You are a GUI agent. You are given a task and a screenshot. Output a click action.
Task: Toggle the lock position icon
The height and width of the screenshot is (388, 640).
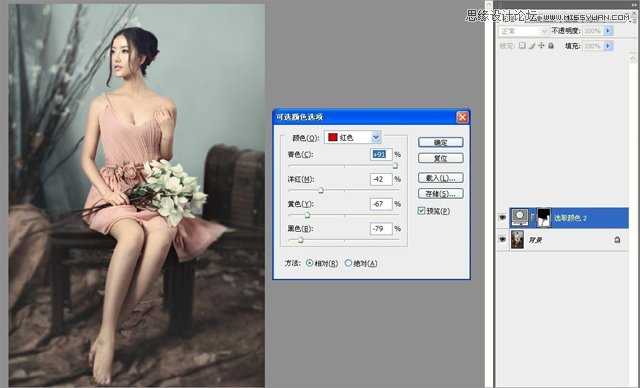542,46
